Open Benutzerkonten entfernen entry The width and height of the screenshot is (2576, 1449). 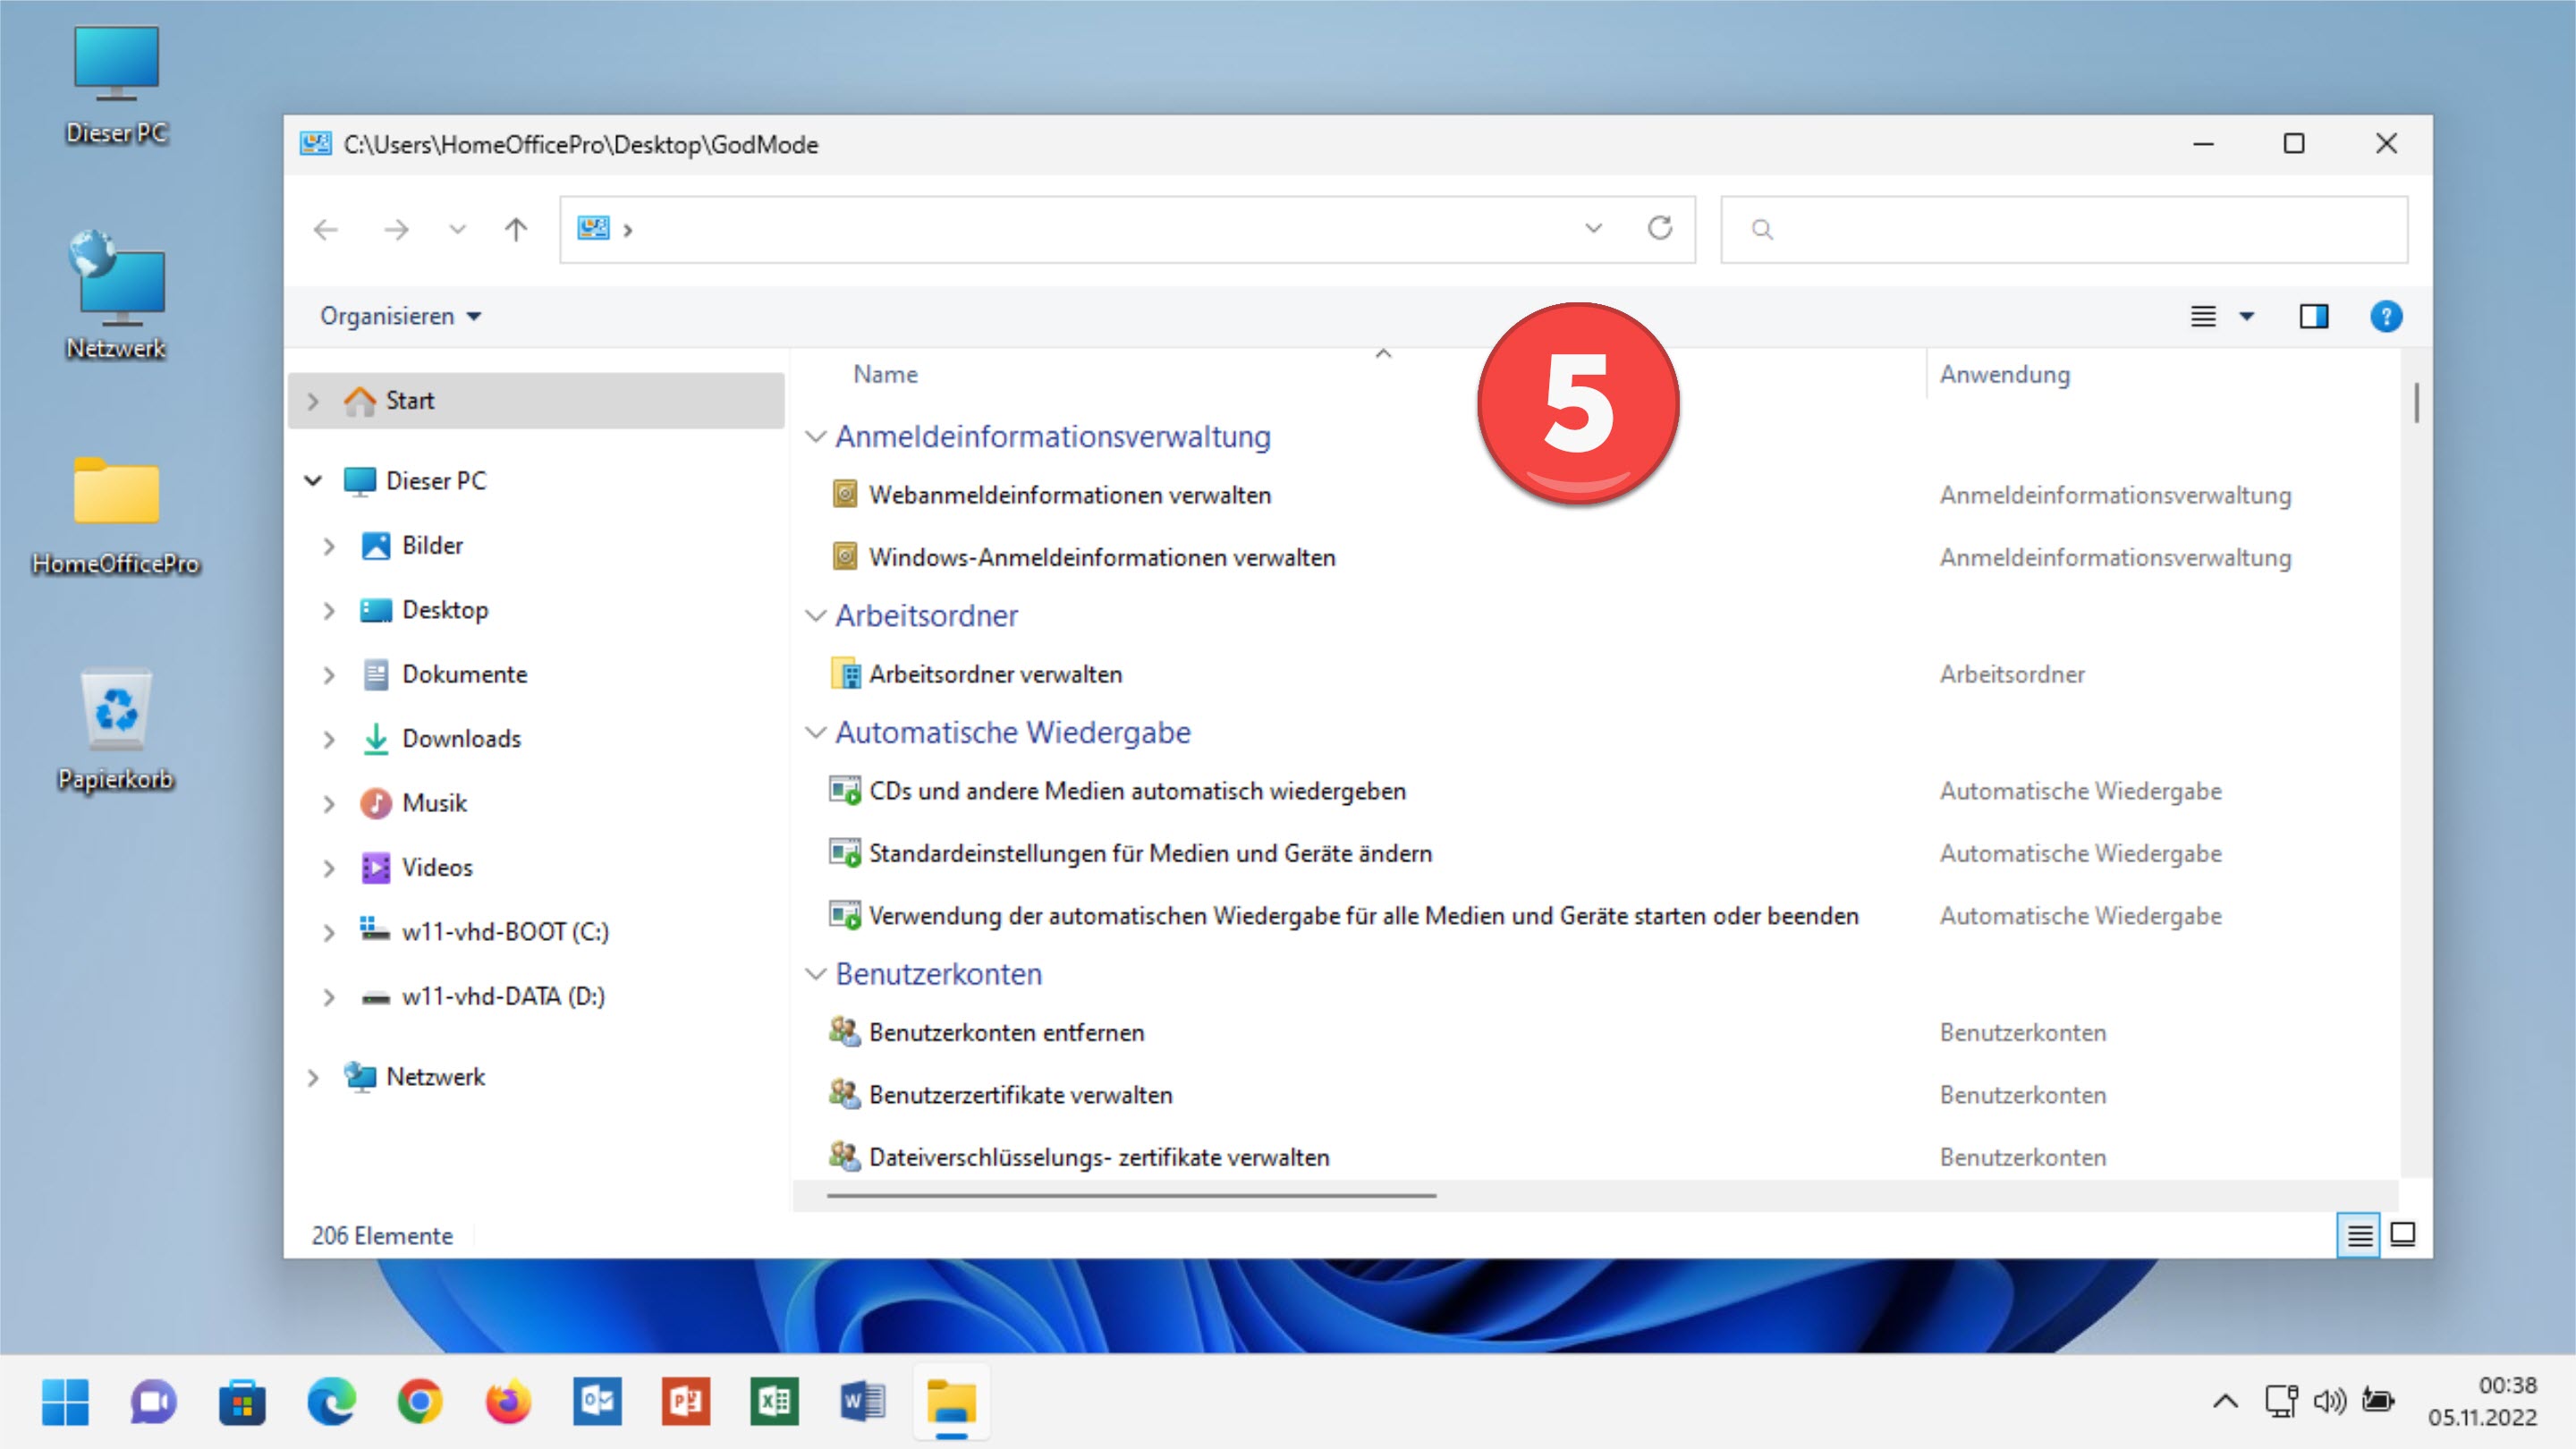click(x=1006, y=1032)
